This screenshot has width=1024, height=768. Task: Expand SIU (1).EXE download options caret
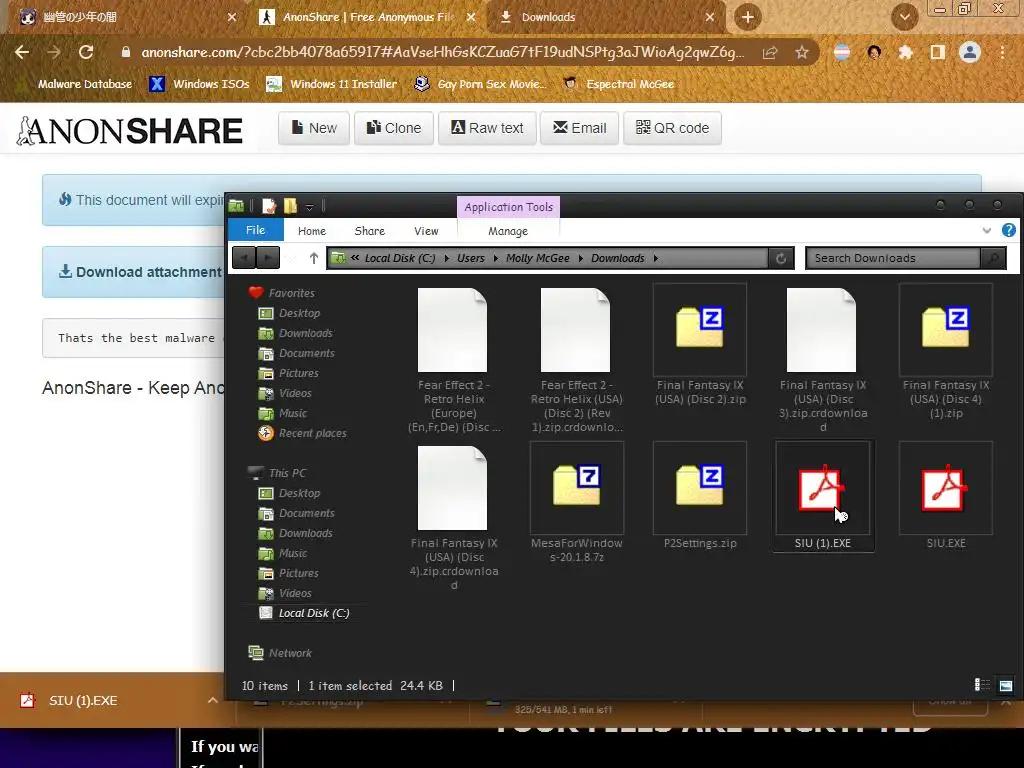coord(212,700)
